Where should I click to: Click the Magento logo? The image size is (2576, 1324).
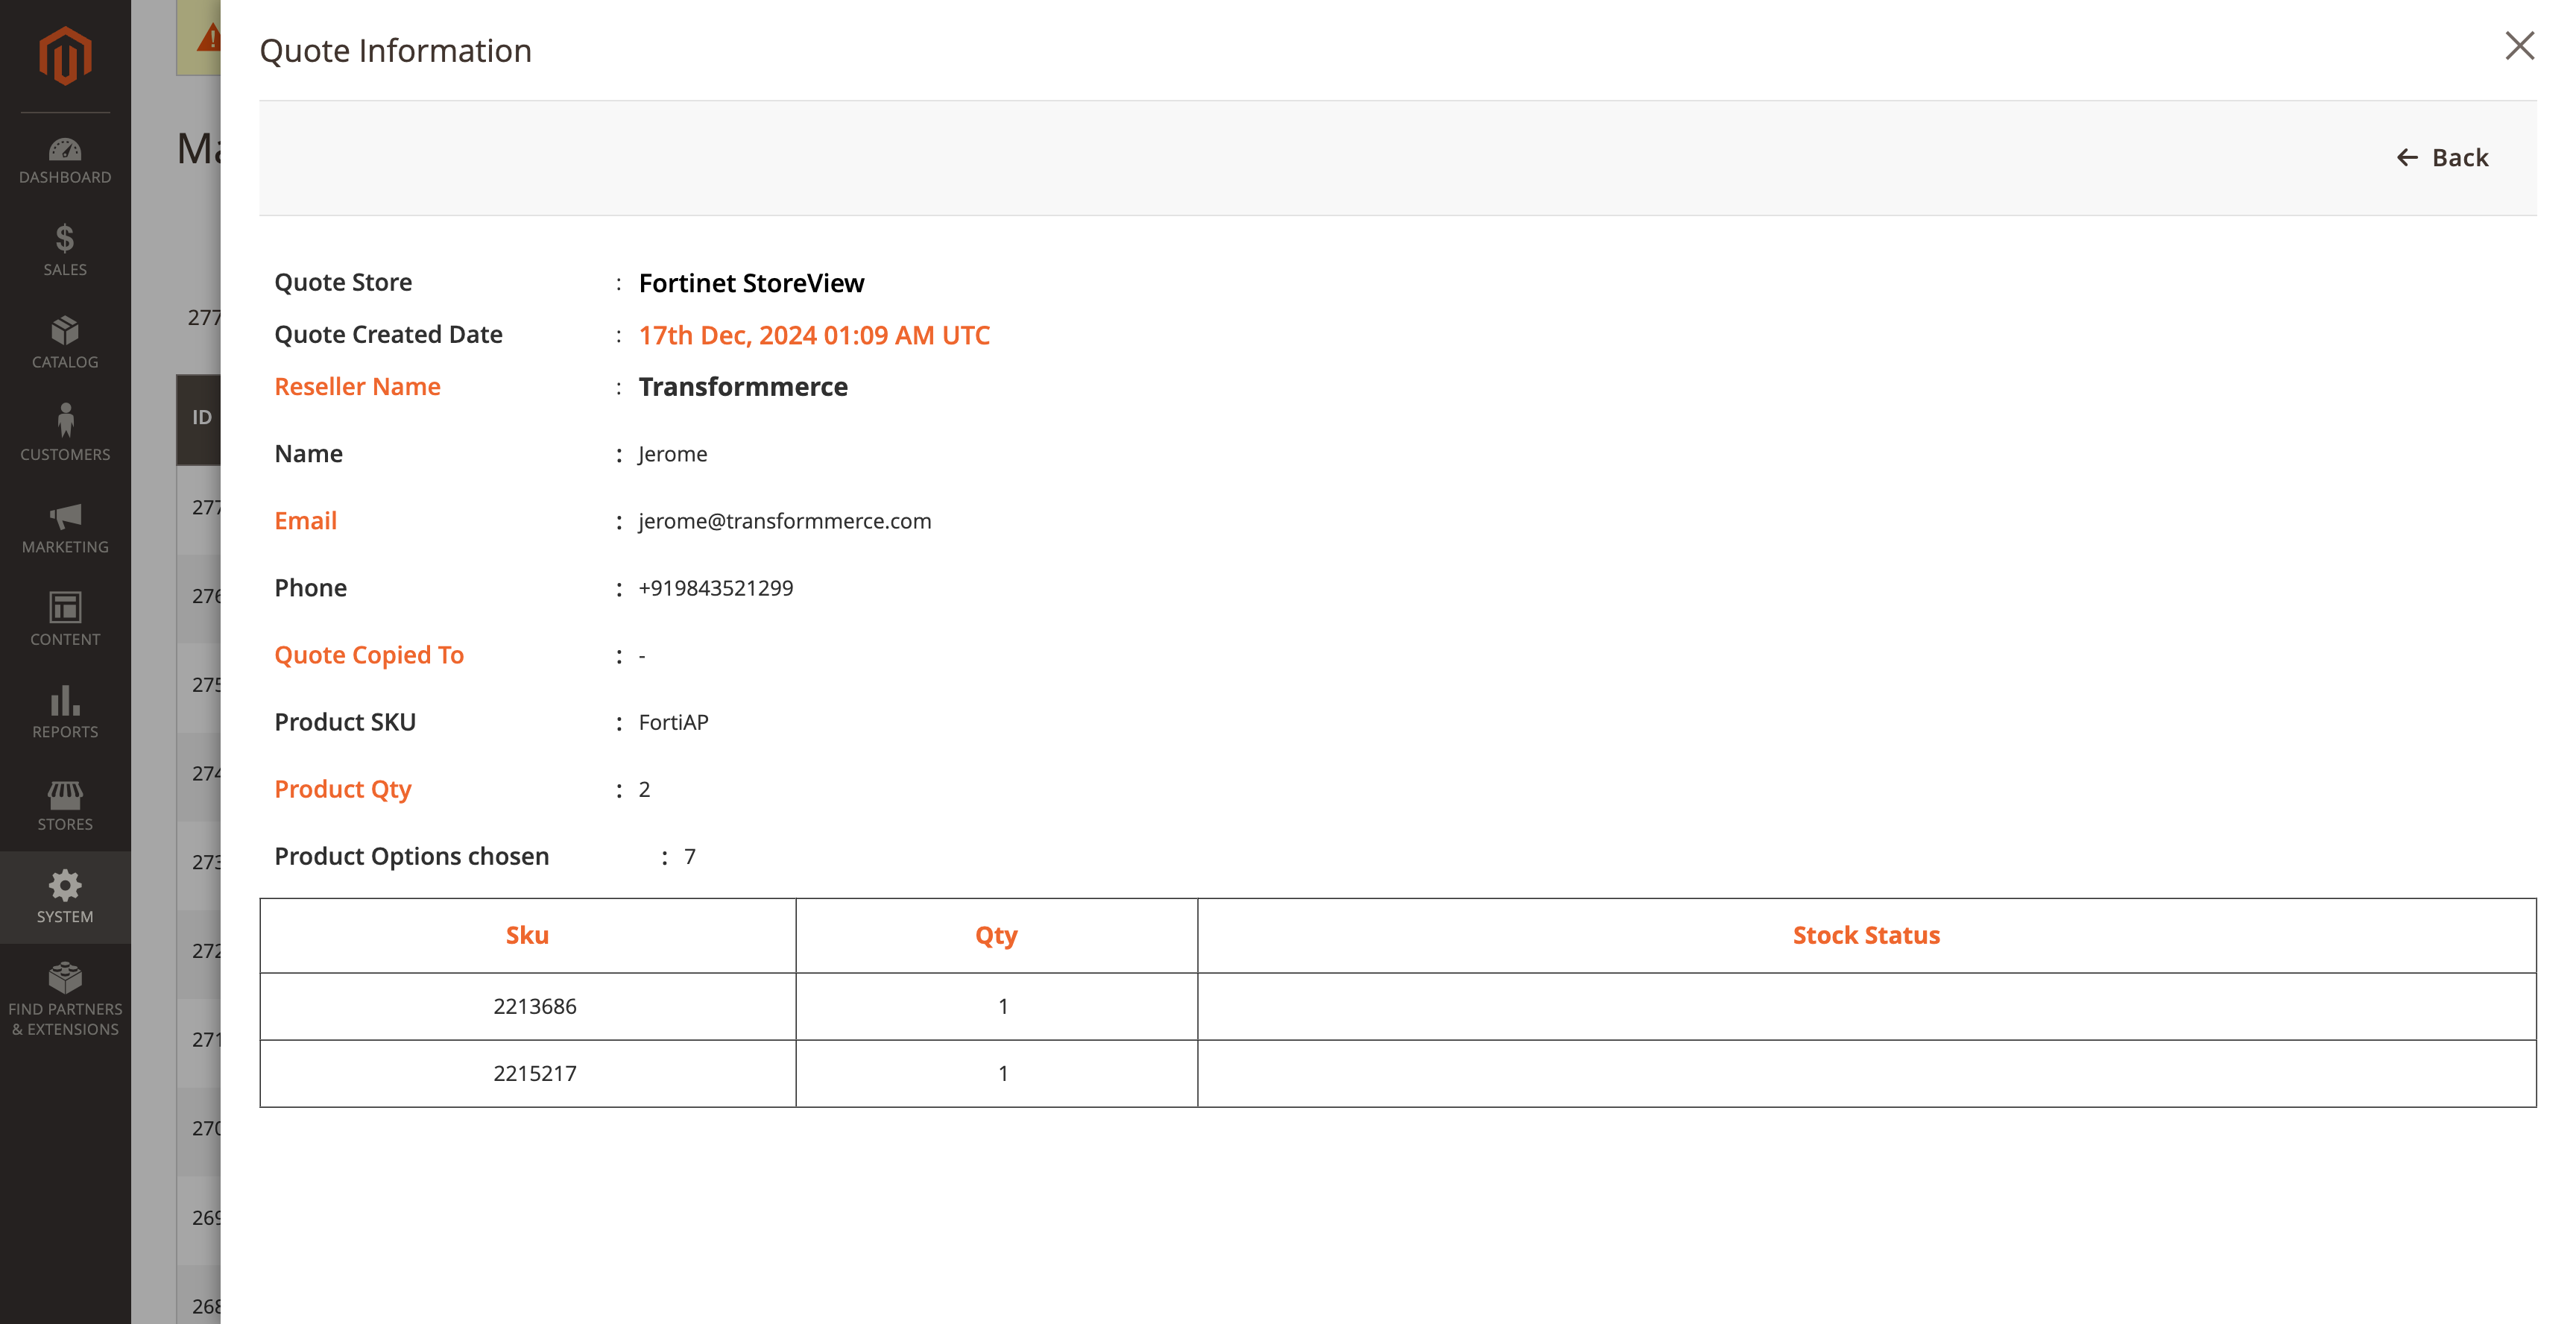click(x=64, y=56)
